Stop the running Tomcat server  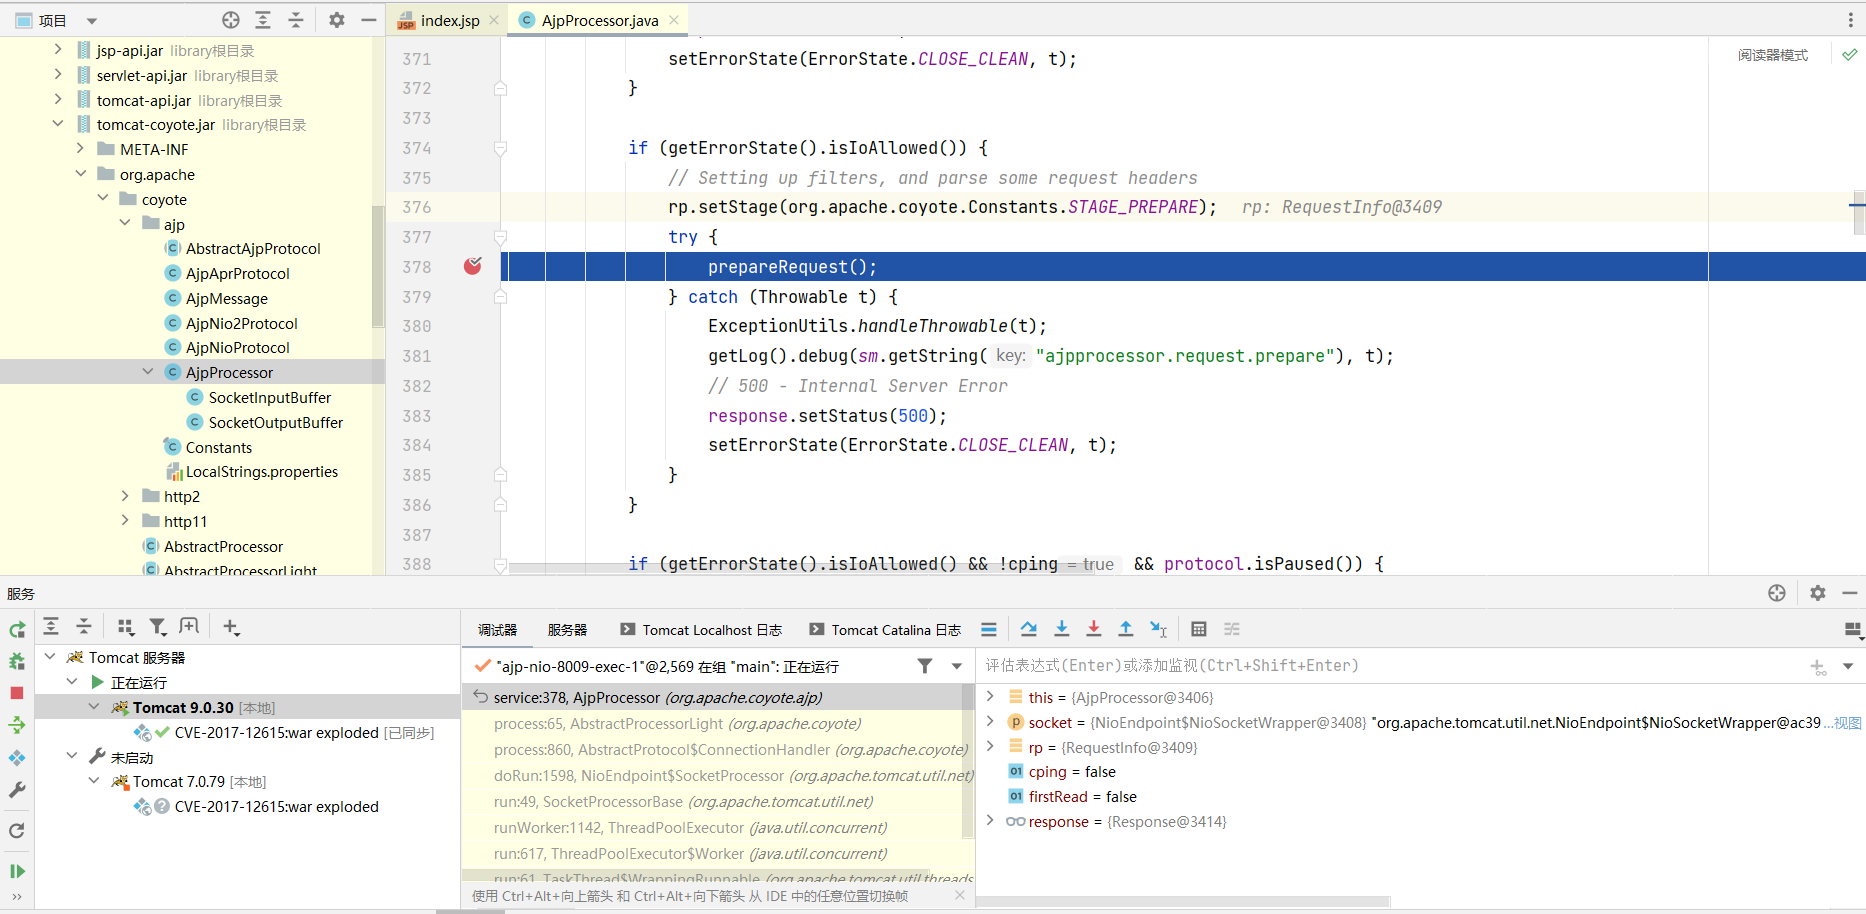[x=17, y=693]
